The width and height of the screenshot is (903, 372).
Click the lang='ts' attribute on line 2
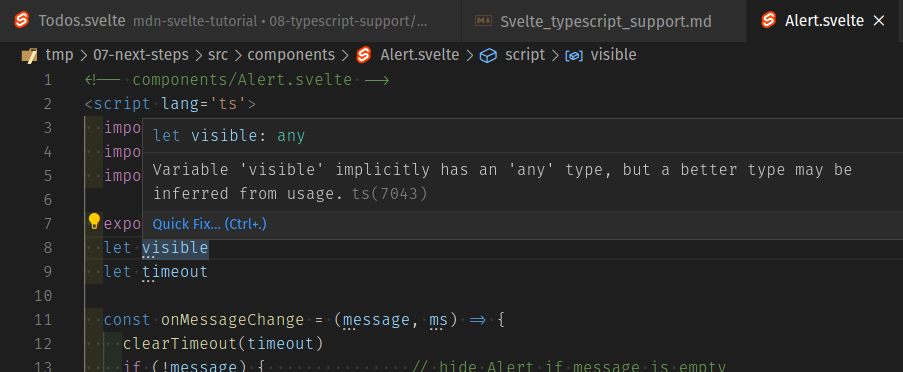tap(204, 104)
